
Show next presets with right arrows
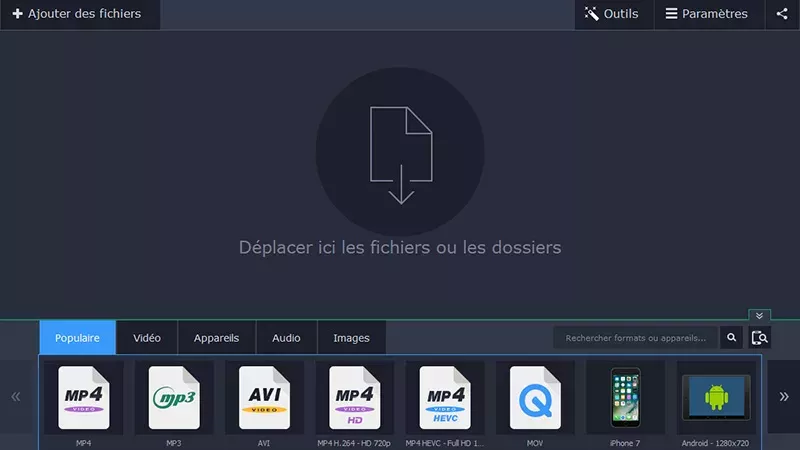pos(784,396)
